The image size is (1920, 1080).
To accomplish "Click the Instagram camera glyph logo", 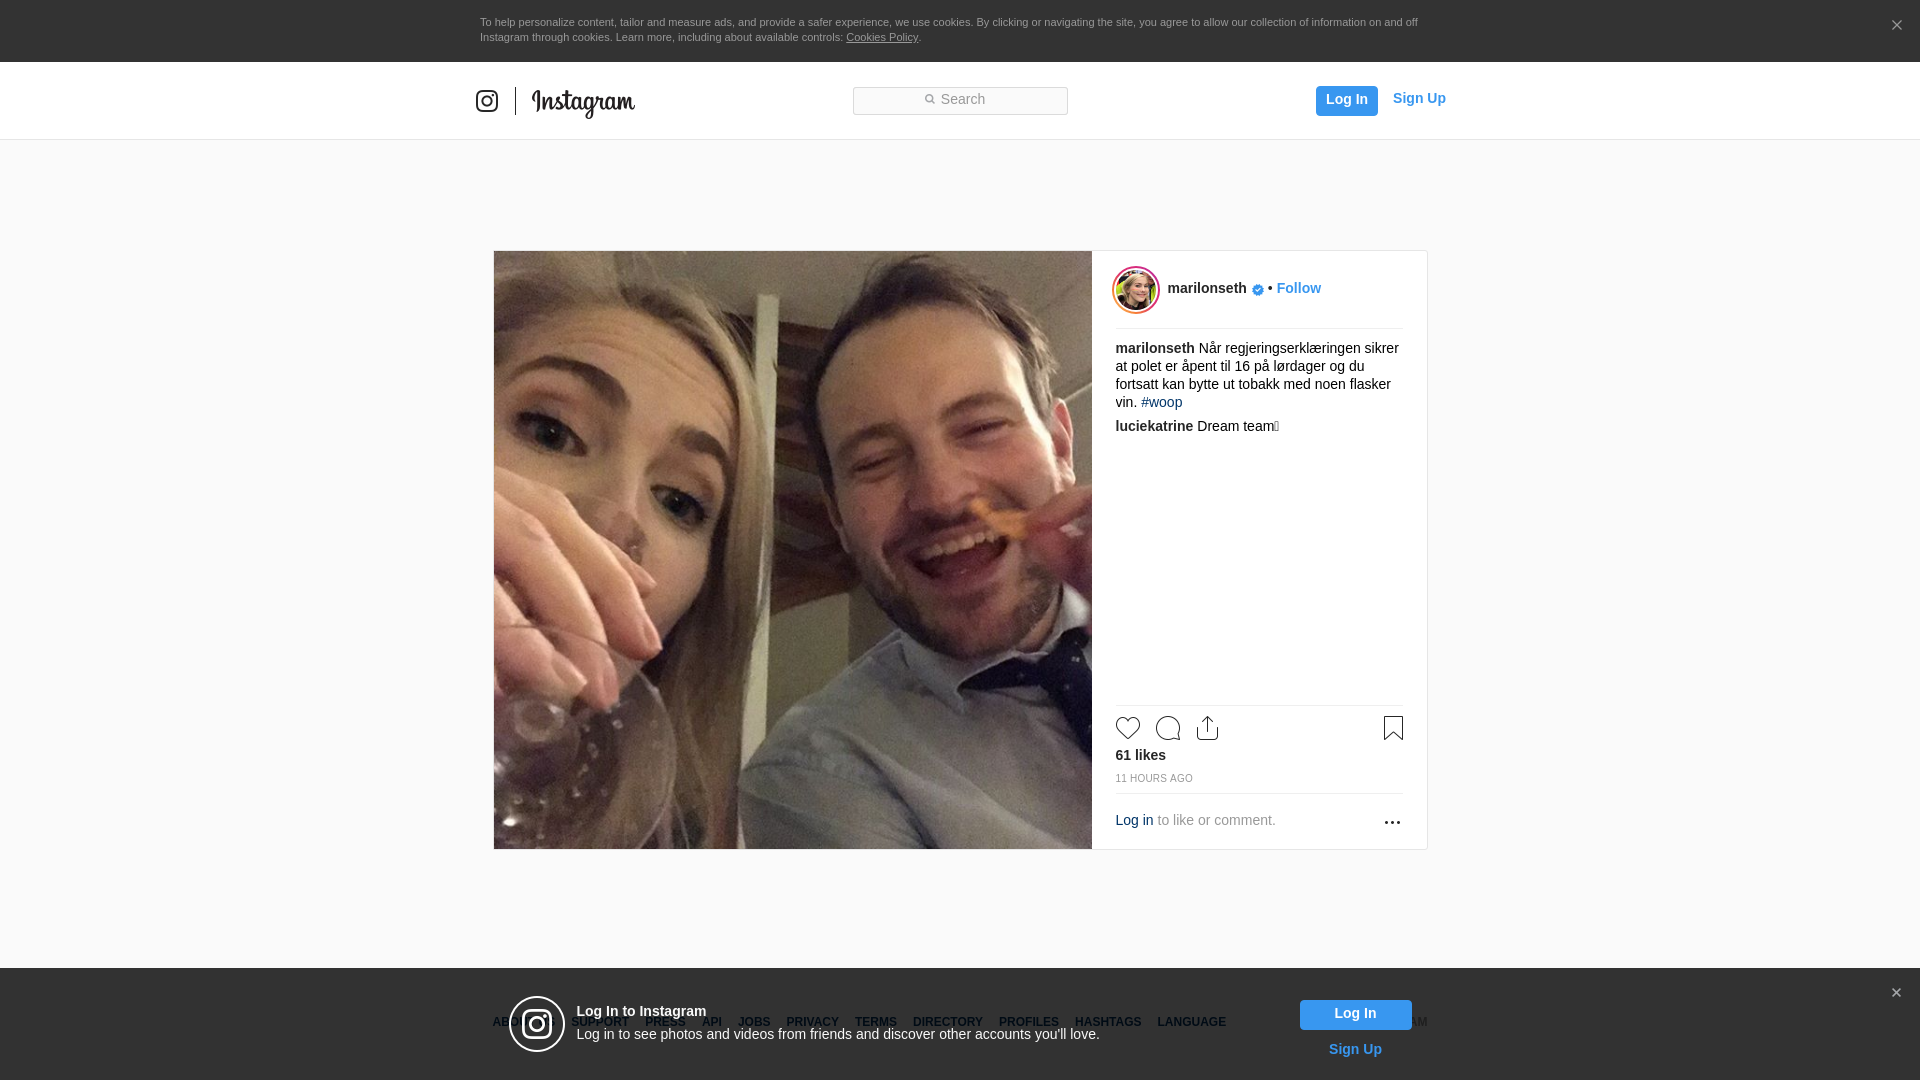I will pos(487,101).
